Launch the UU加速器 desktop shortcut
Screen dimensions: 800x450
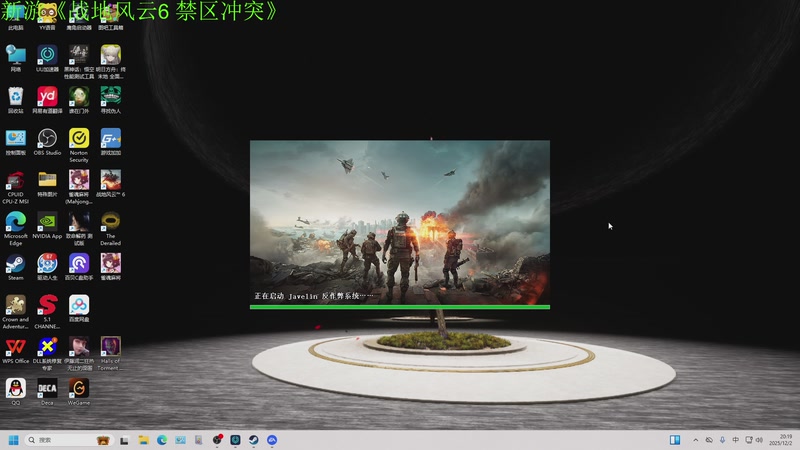[47, 58]
